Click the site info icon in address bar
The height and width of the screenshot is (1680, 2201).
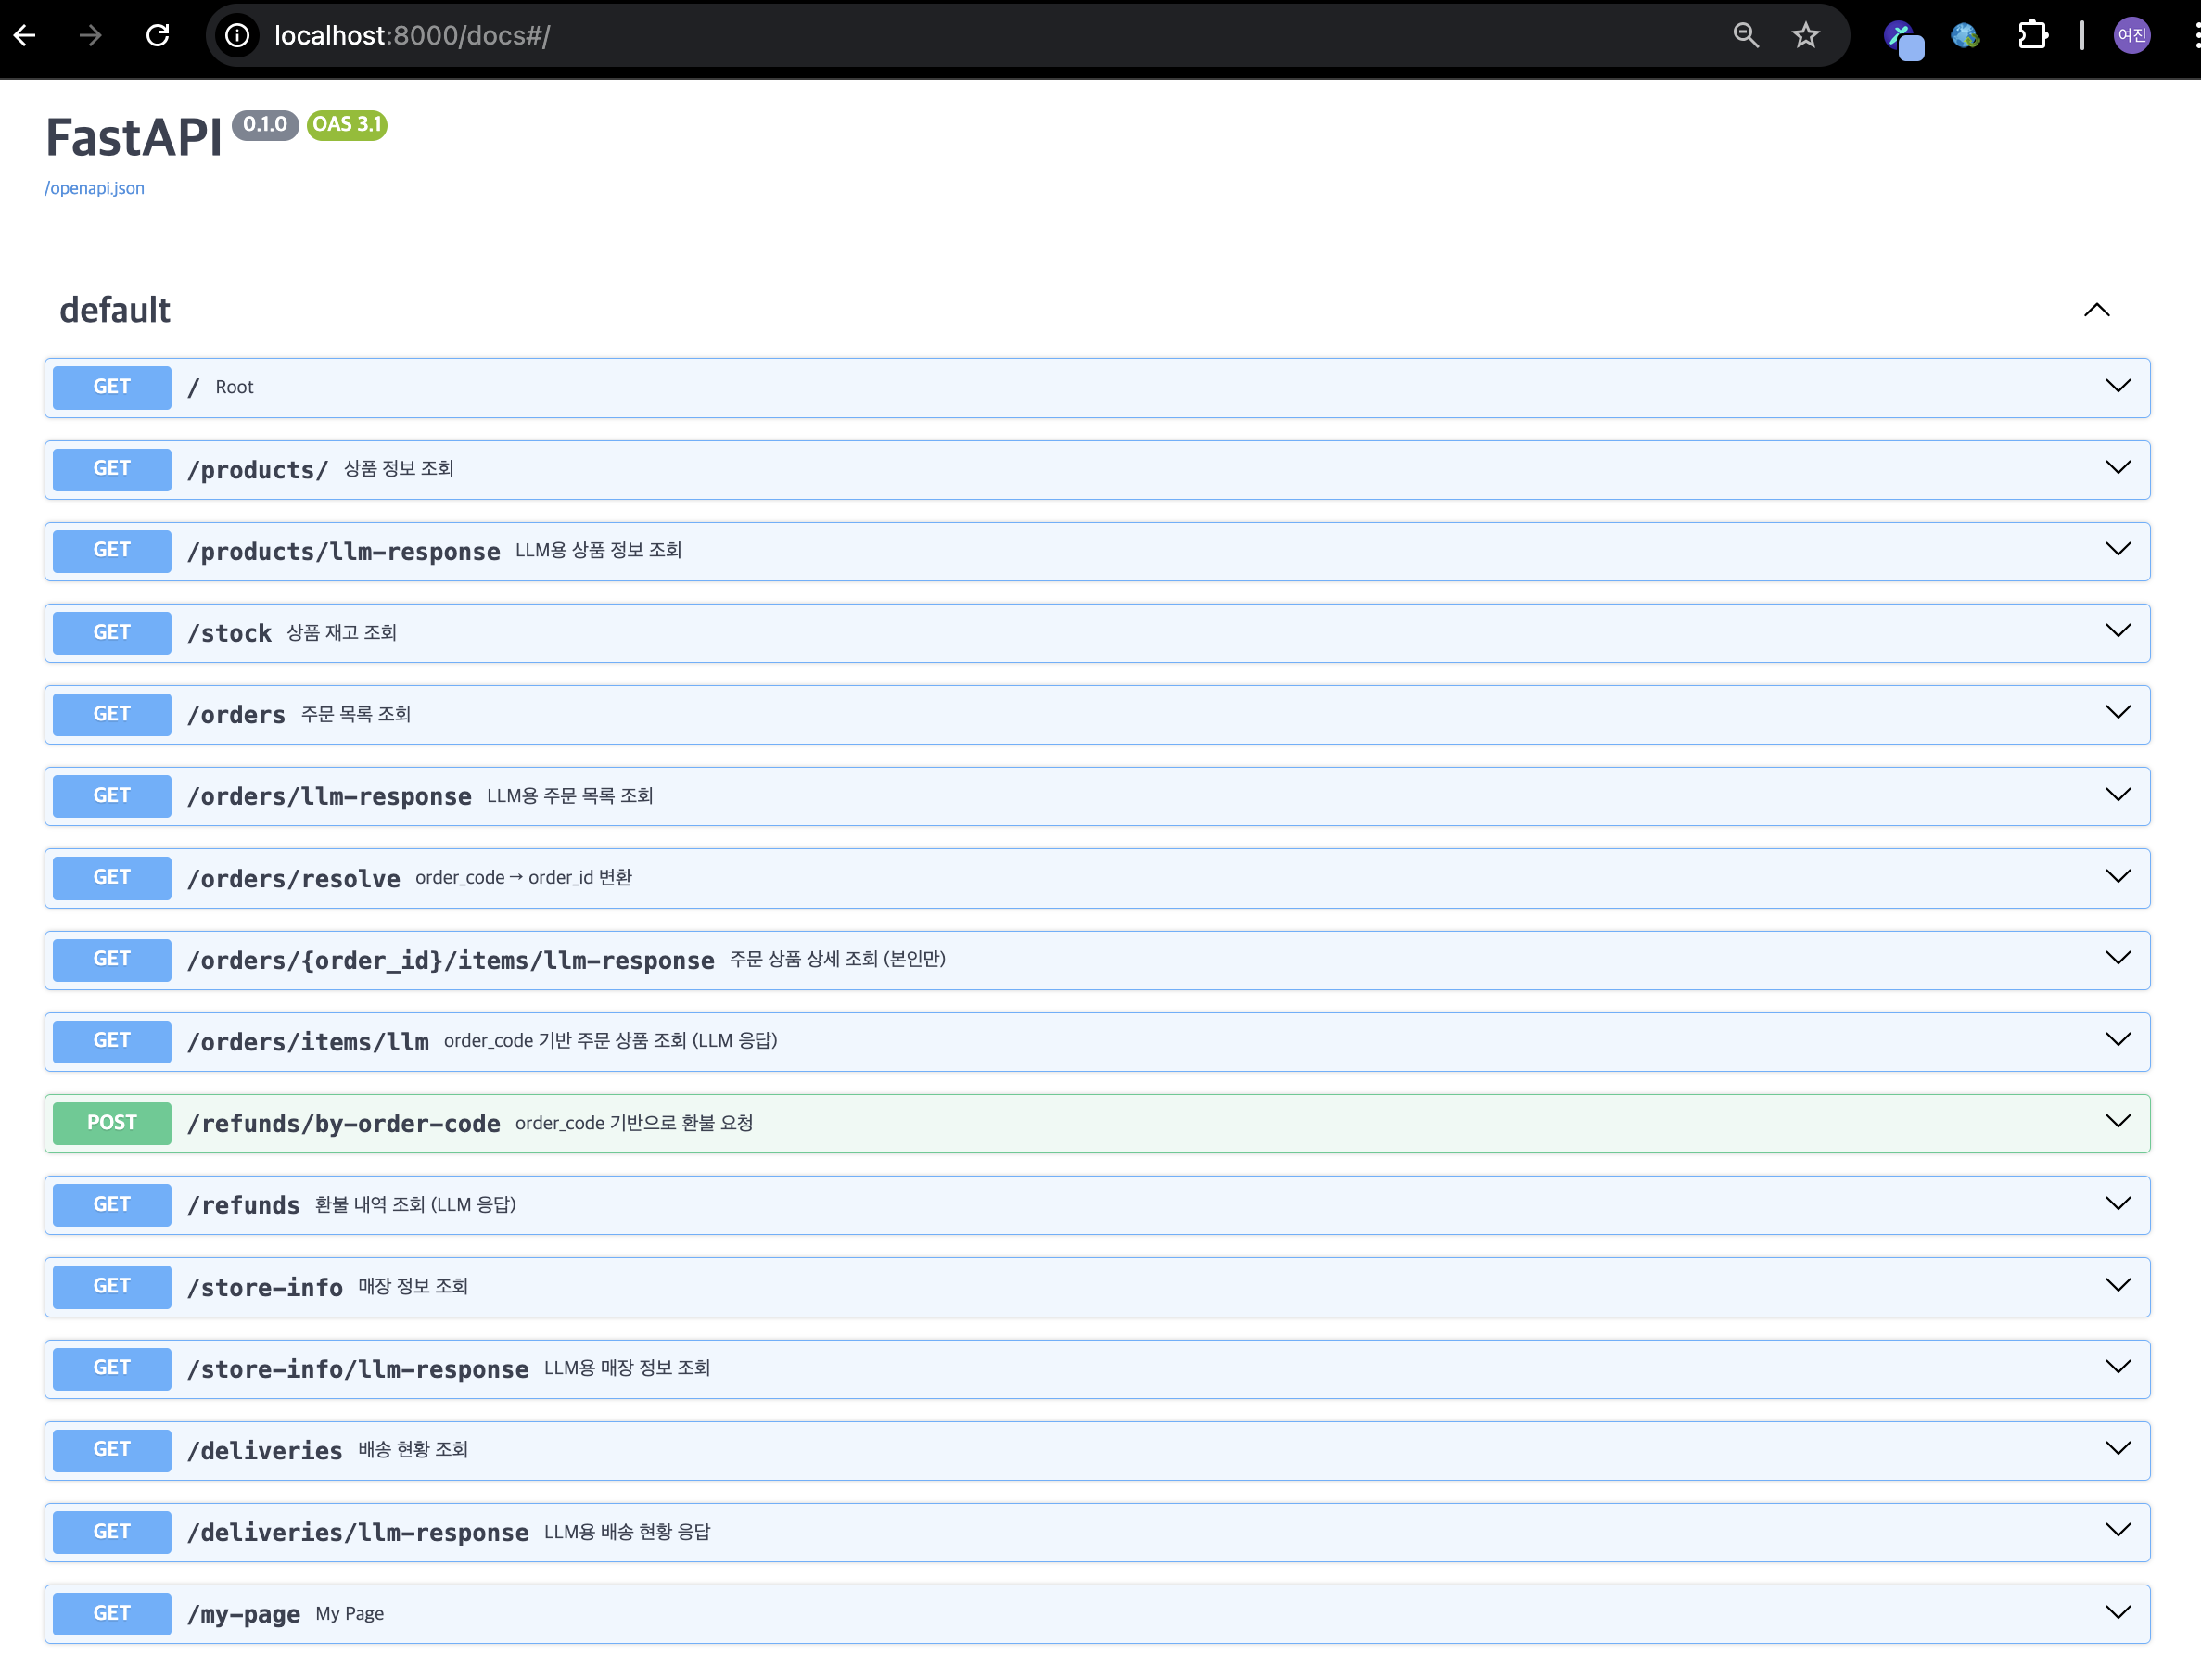pos(237,36)
